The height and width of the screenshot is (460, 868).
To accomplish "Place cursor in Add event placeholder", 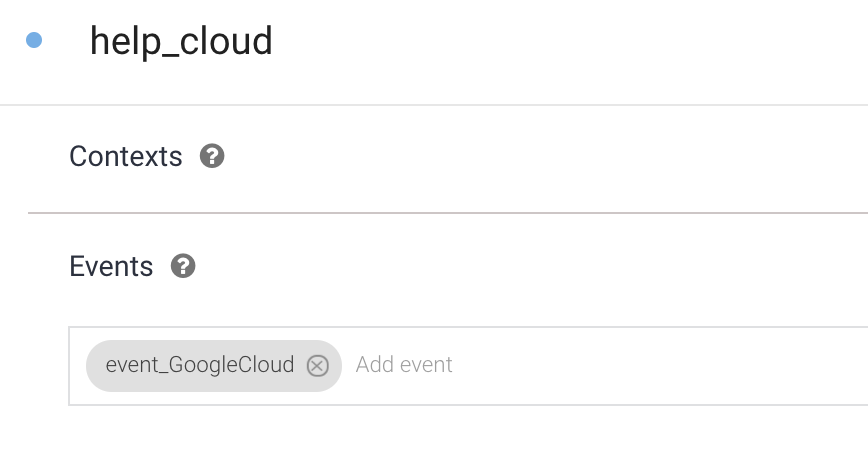I will [404, 365].
